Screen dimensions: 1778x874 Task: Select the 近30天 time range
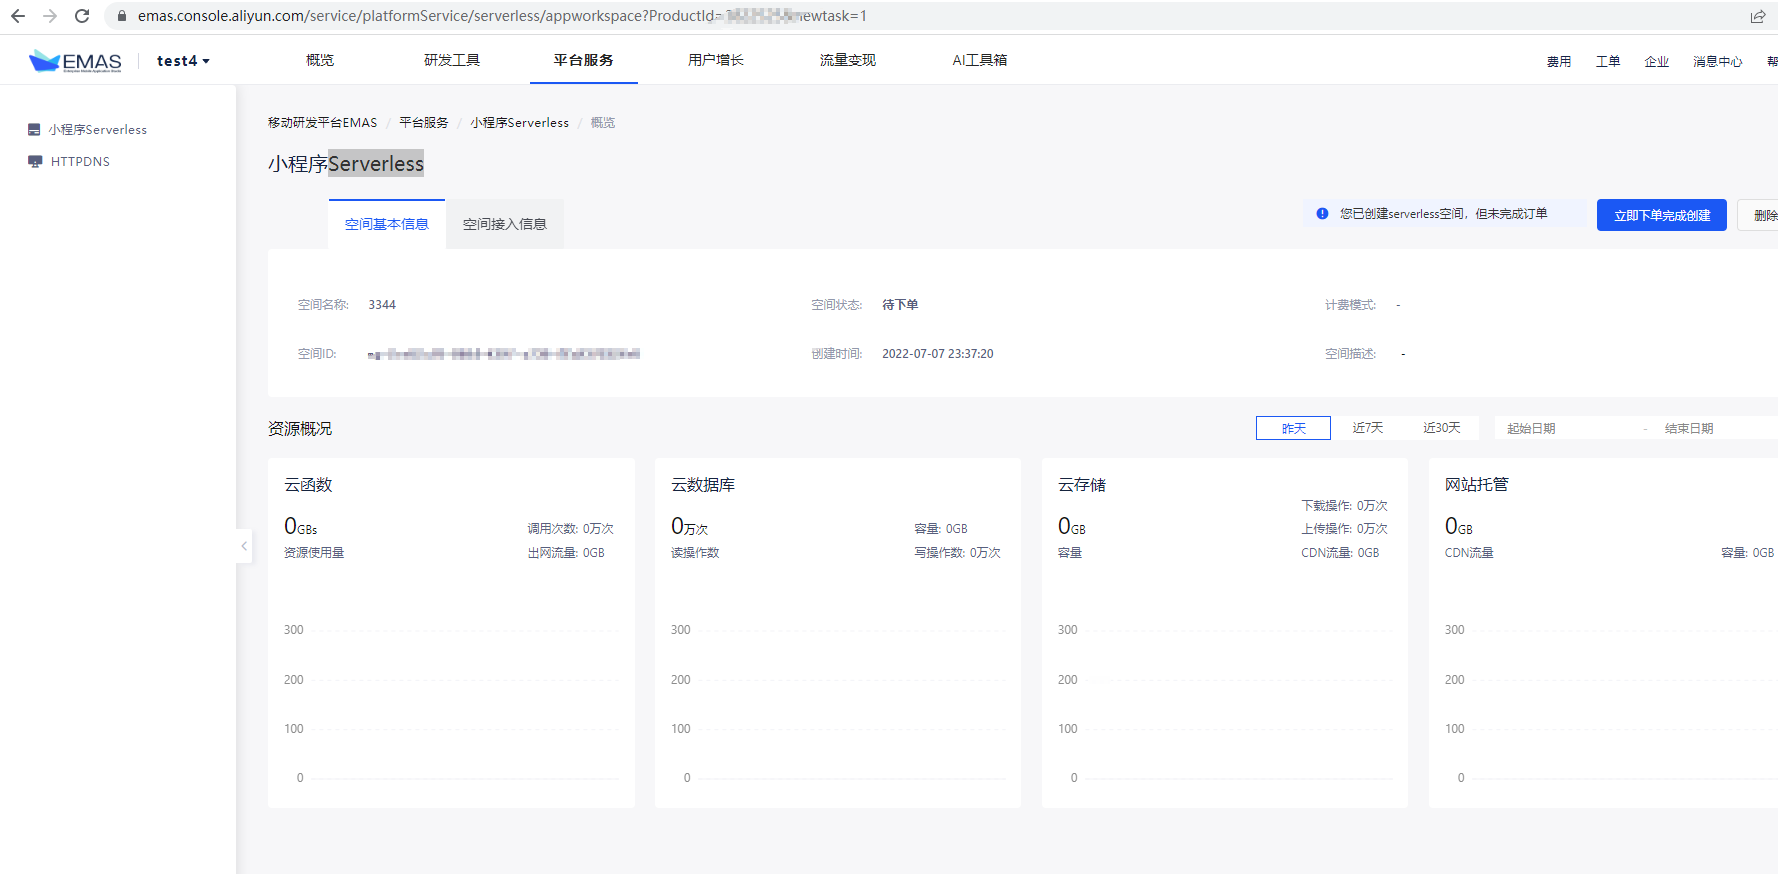[1442, 428]
